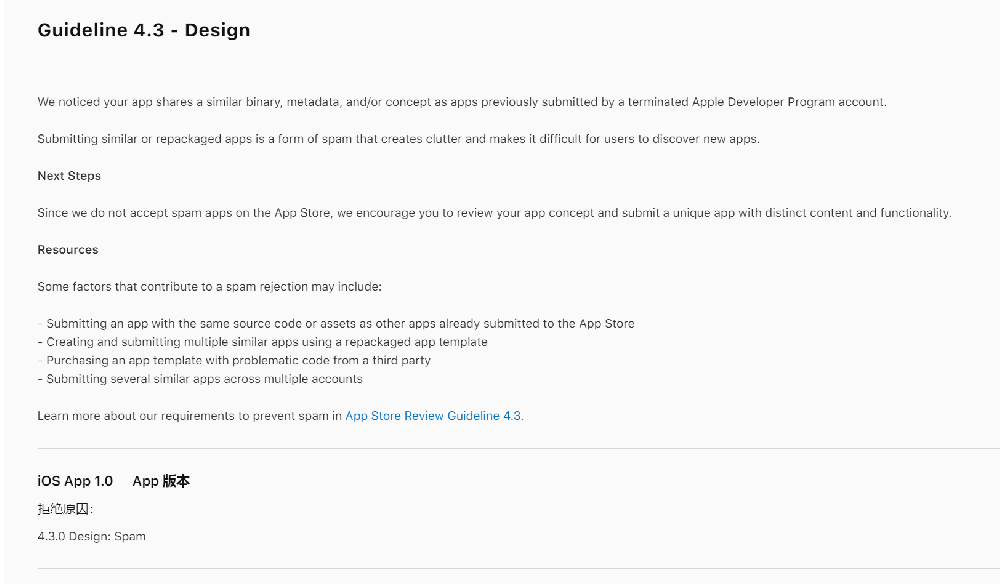The width and height of the screenshot is (1000, 584).
Task: Click the paragraph starting "Since we do not accept"
Action: click(494, 213)
